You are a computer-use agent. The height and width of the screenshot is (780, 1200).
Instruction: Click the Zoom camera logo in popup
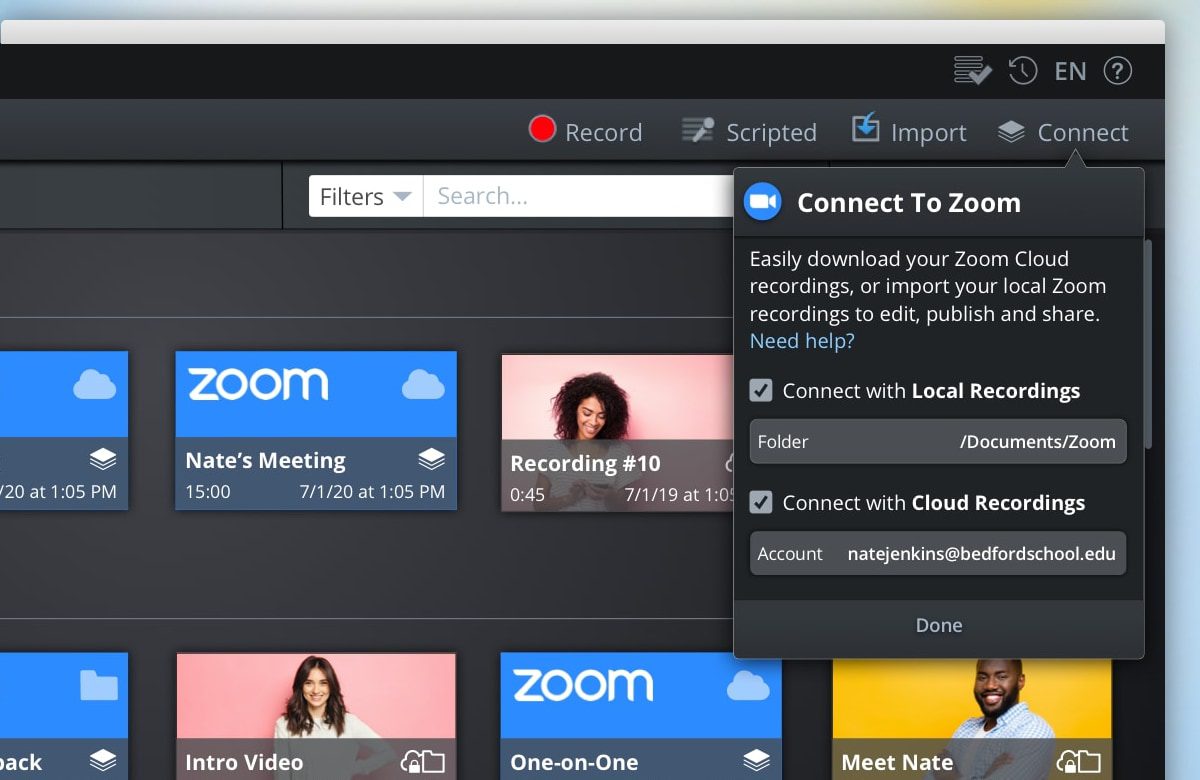pyautogui.click(x=763, y=202)
